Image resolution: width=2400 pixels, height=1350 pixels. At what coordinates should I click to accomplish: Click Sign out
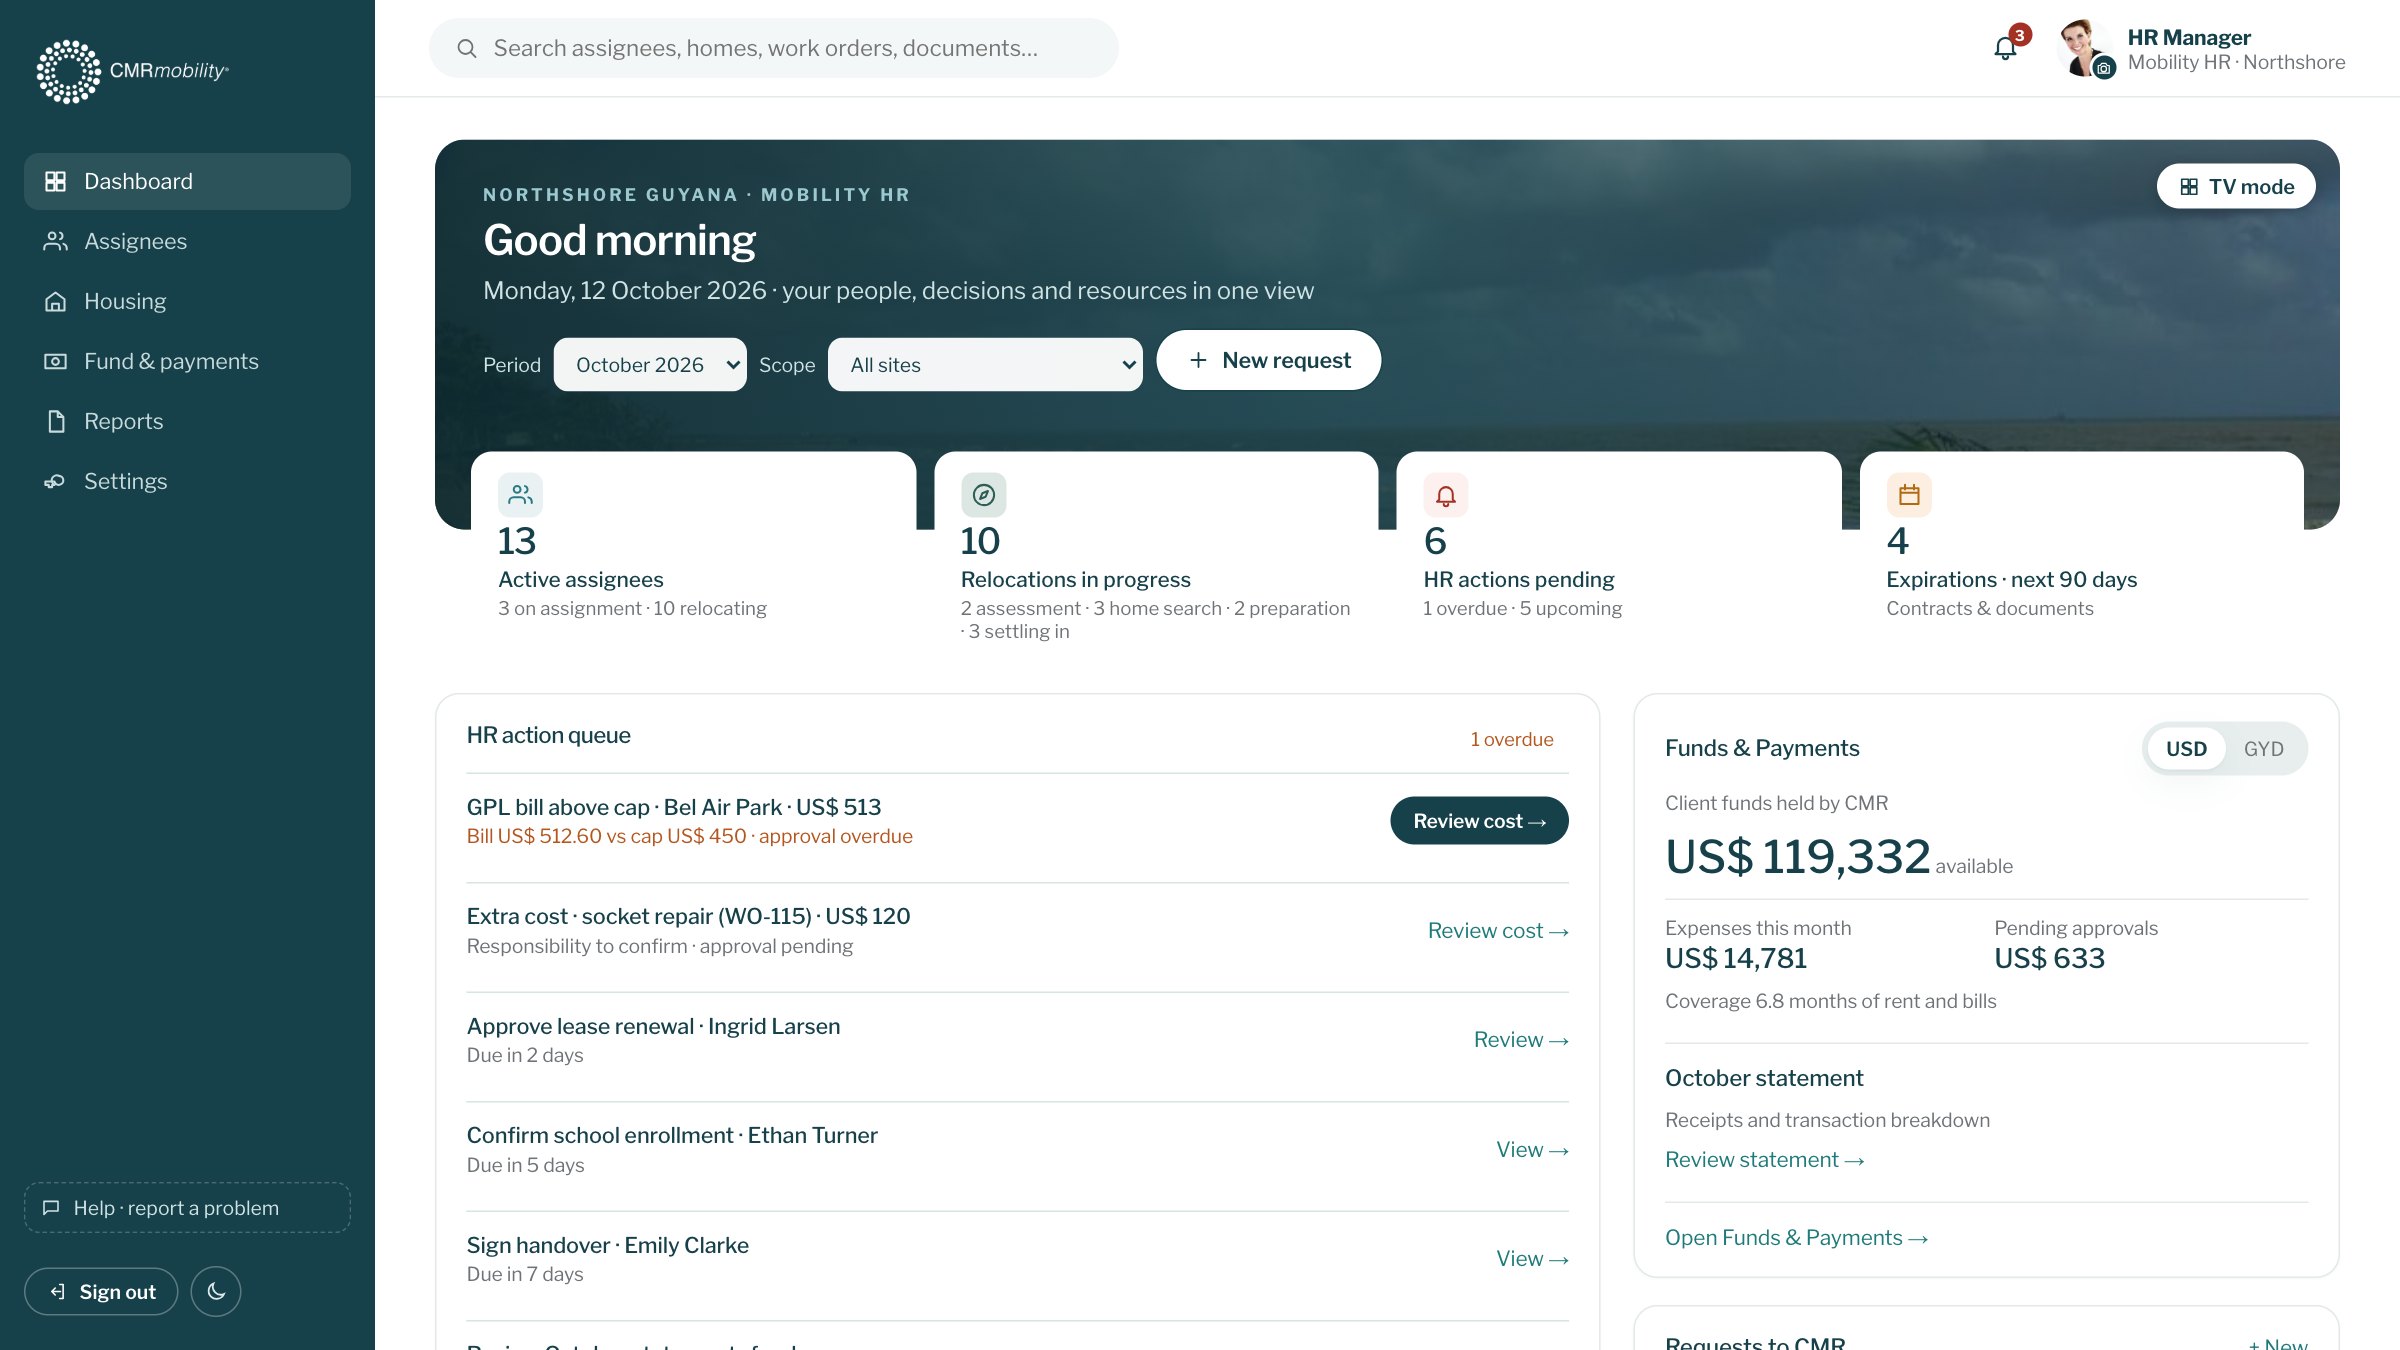tap(101, 1291)
